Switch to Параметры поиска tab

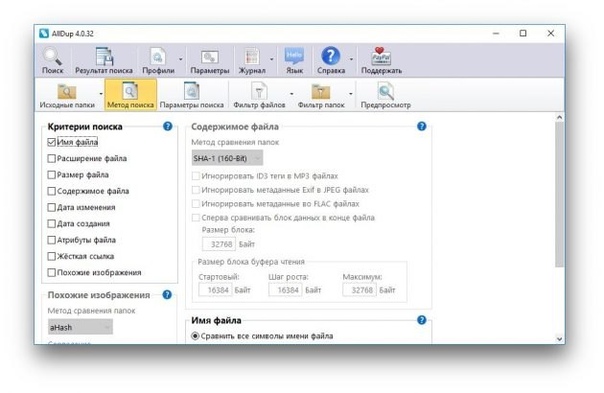click(x=191, y=95)
